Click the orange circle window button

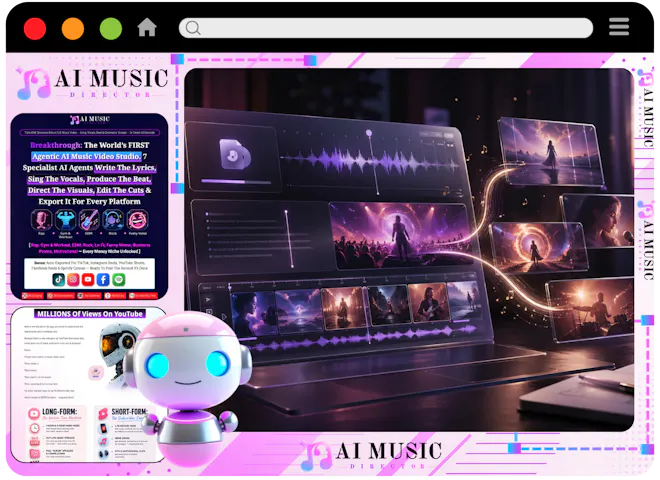73,29
